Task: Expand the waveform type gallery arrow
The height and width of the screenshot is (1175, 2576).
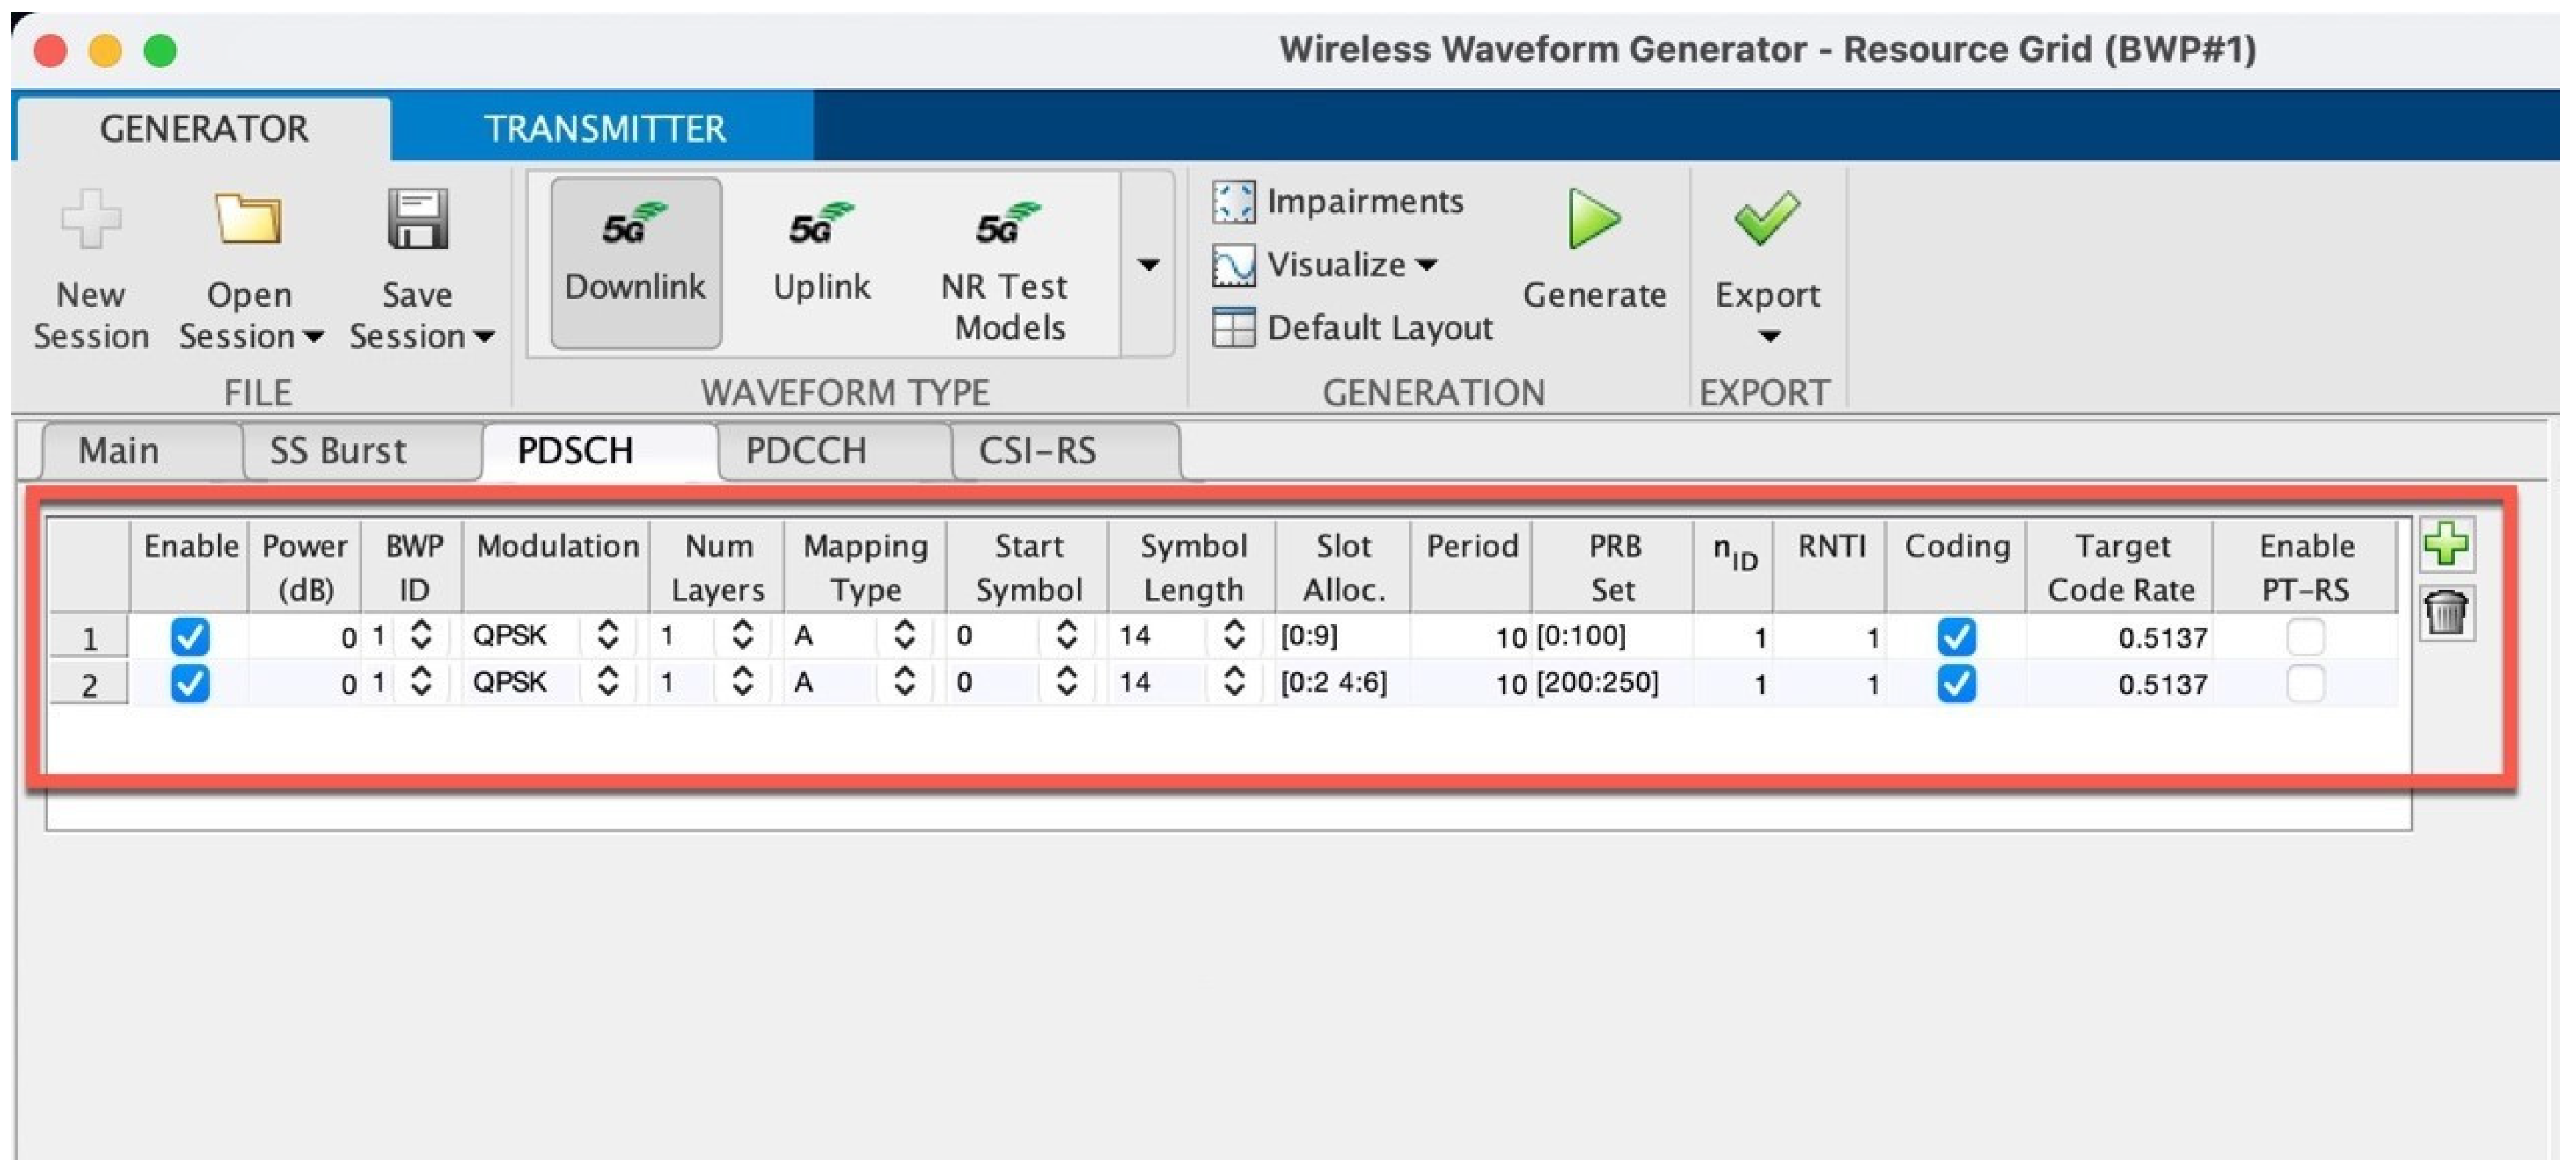Action: pyautogui.click(x=1148, y=265)
